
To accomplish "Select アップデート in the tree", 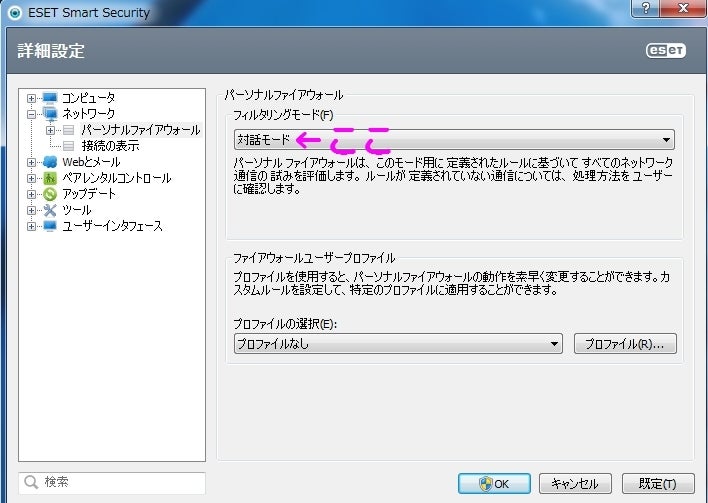I will 89,194.
